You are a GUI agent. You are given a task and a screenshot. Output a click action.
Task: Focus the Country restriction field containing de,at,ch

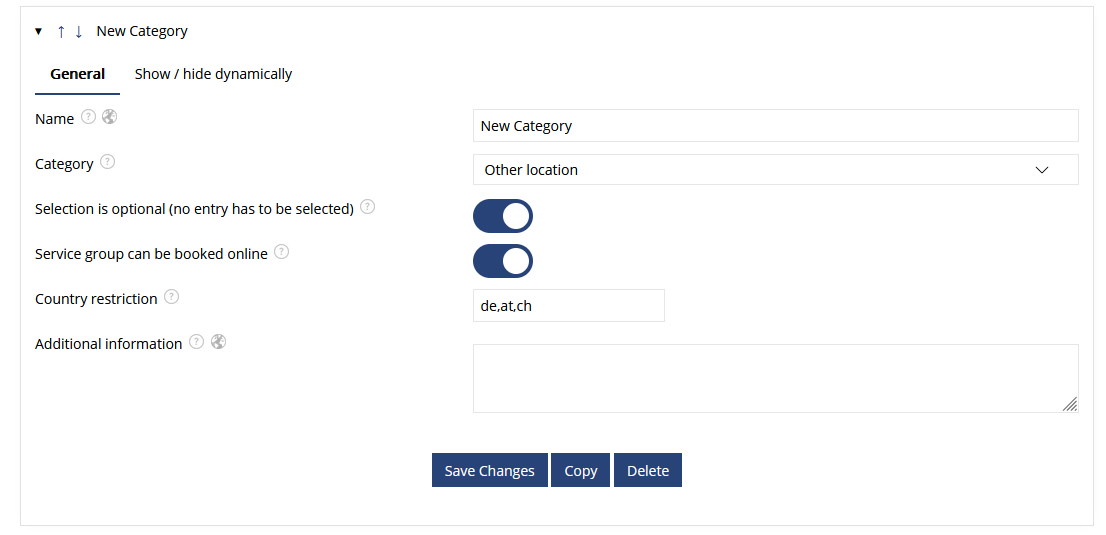coord(569,306)
